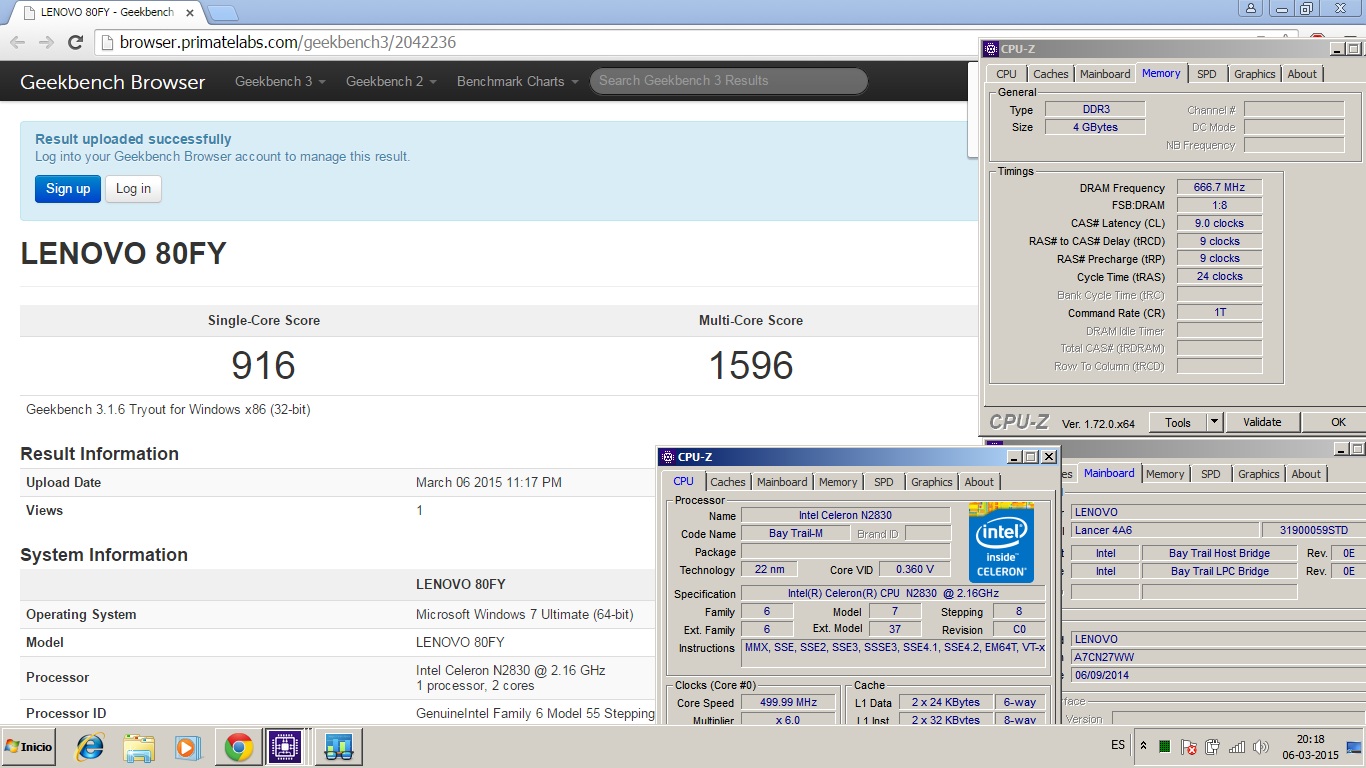Select Caches tab in front CPU-Z window
This screenshot has height=768, width=1366.
point(728,482)
